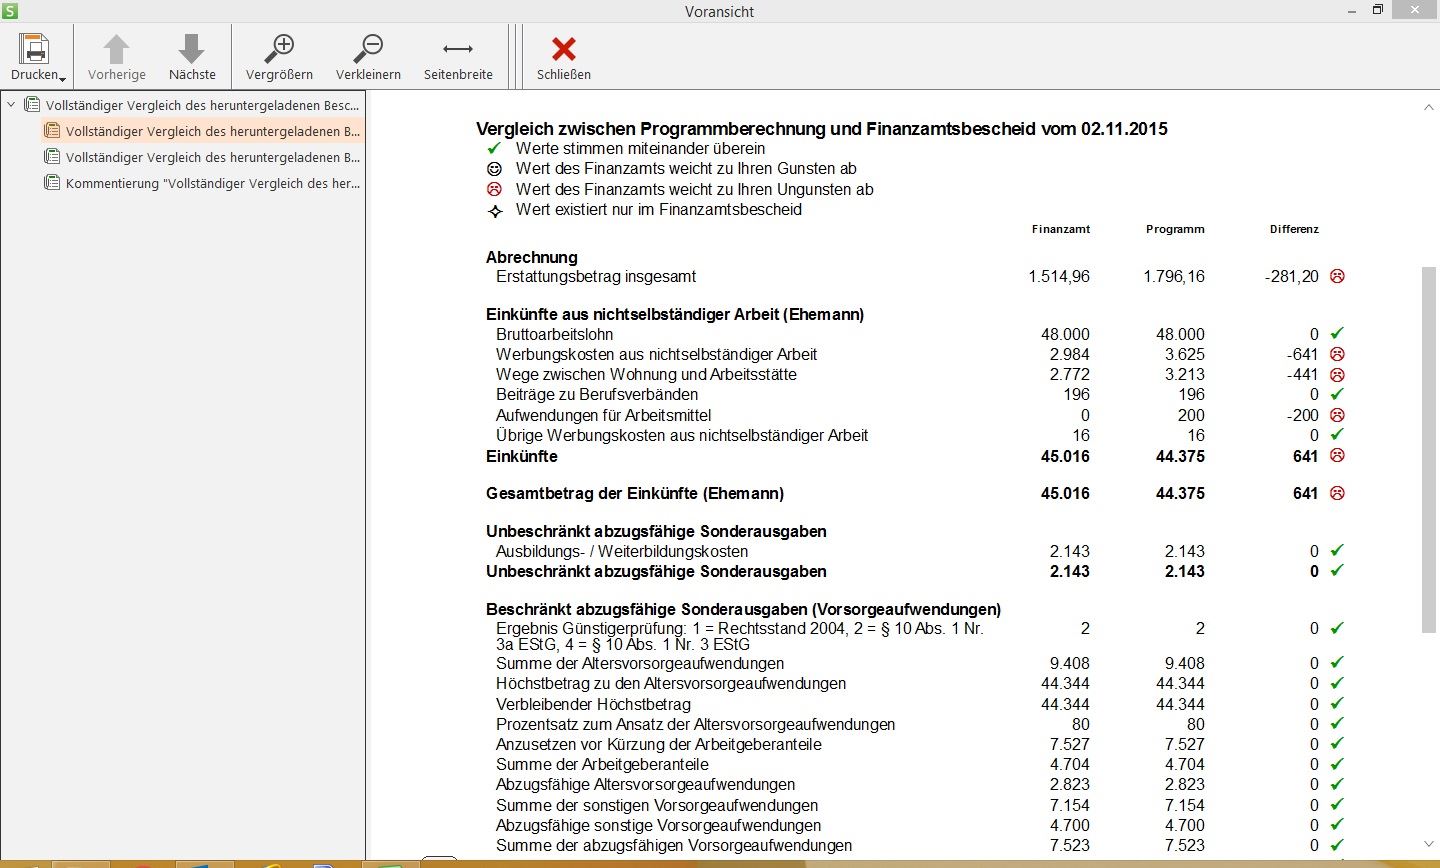Click sad face in Wege zwischen Wohnung row
The image size is (1440, 868).
pos(1337,374)
